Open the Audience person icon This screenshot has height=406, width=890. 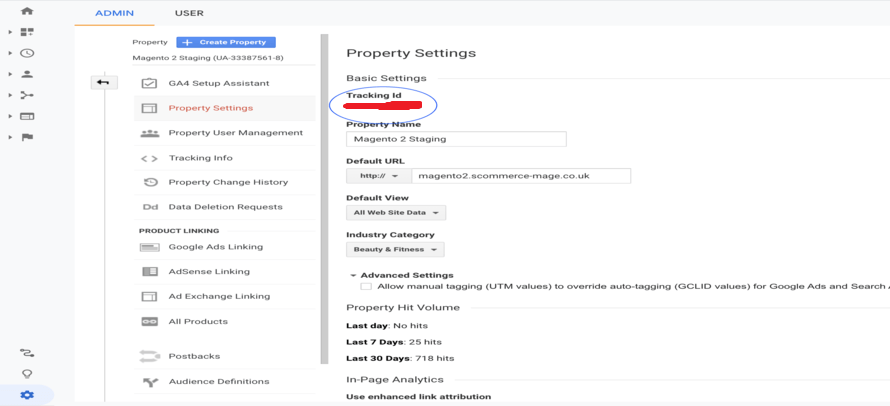coord(27,74)
